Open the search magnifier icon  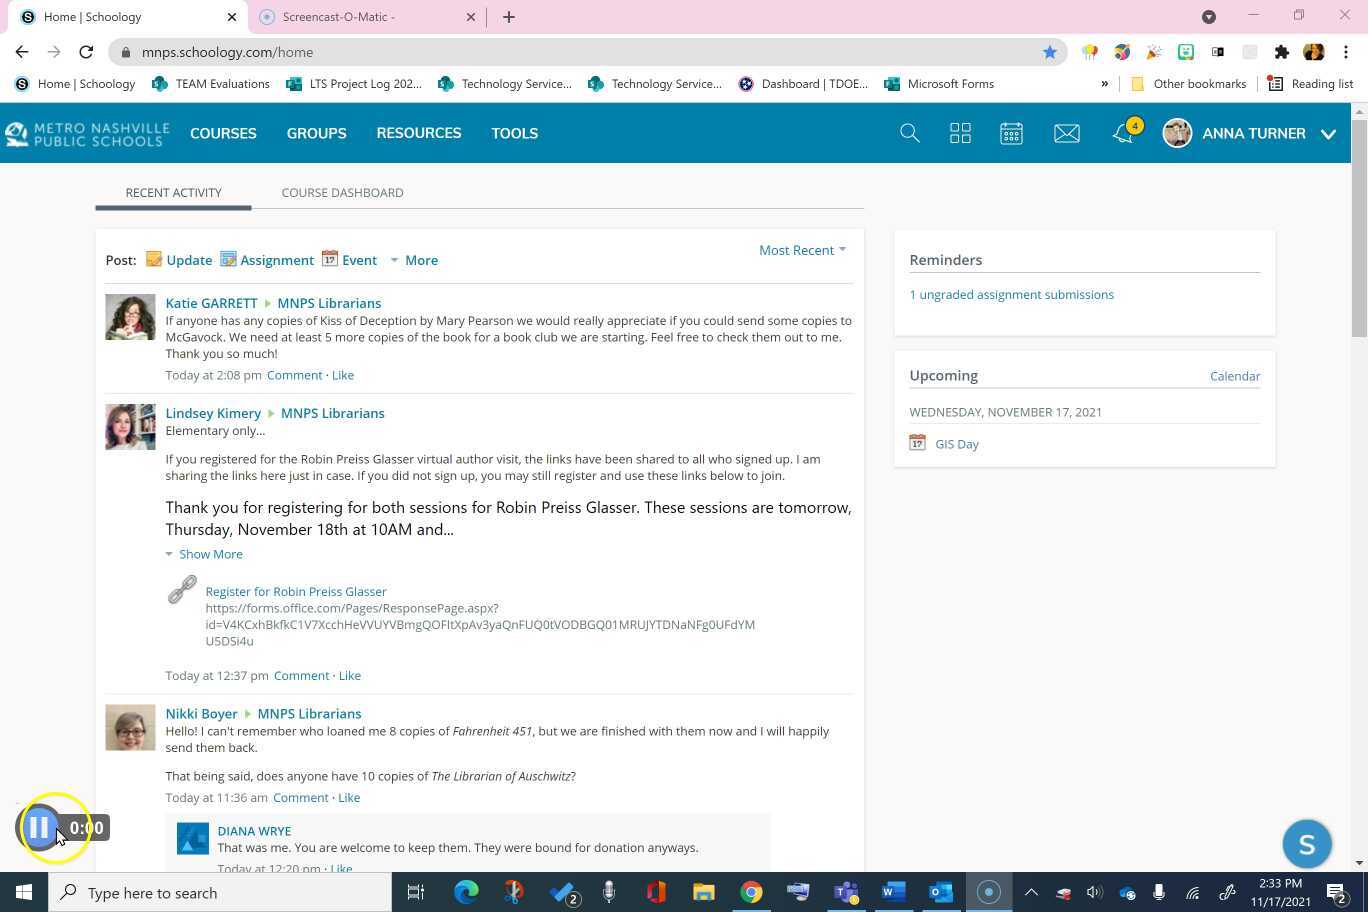click(x=909, y=132)
